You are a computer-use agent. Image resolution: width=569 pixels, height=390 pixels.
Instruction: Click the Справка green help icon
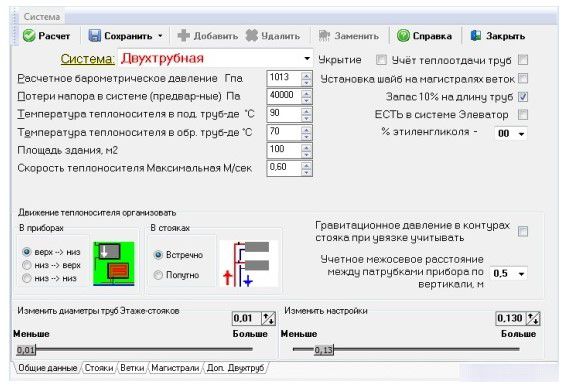pos(403,36)
